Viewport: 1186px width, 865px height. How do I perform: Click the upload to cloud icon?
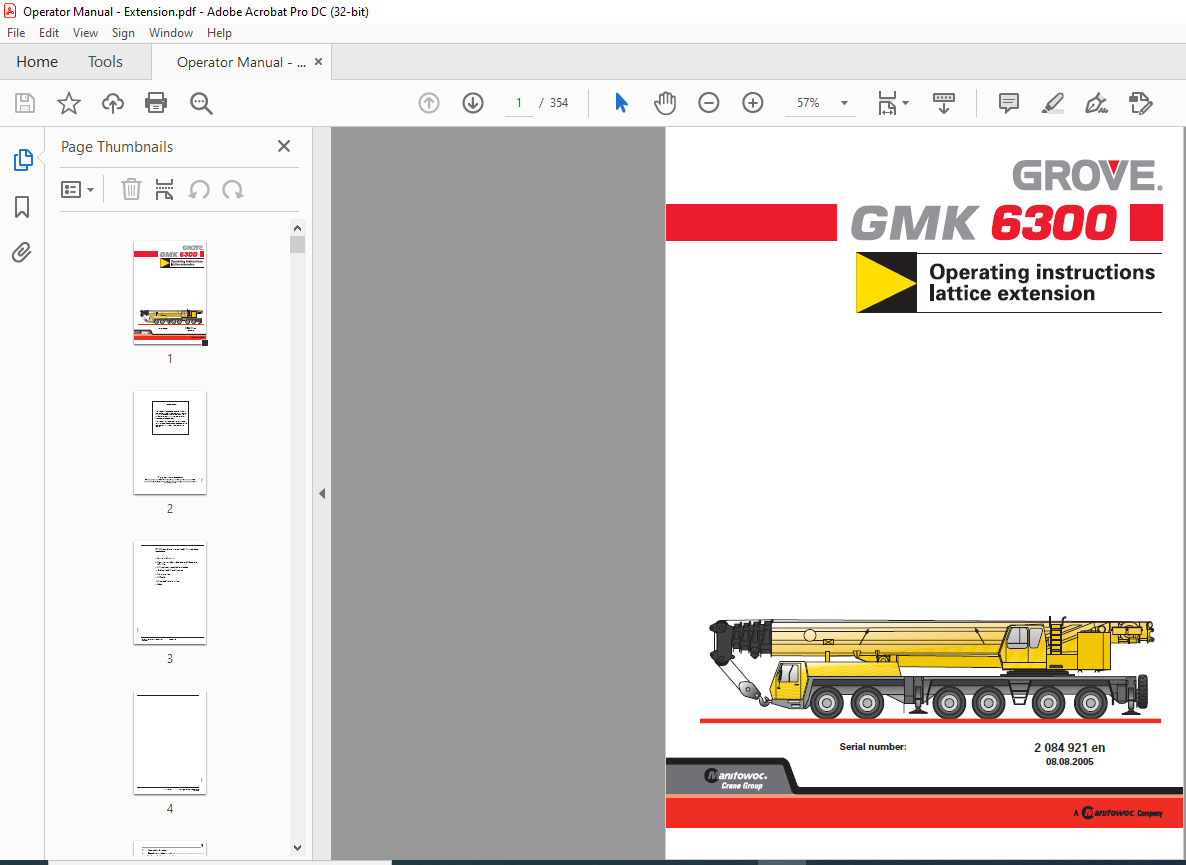[113, 103]
